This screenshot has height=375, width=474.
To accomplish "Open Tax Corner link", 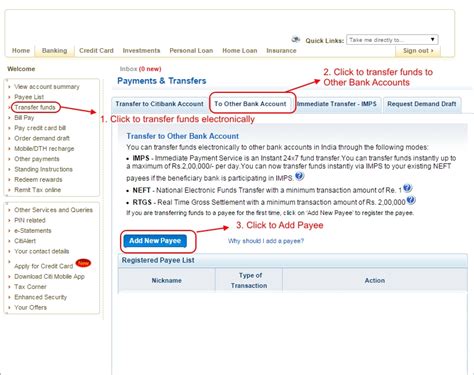I will 30,287.
